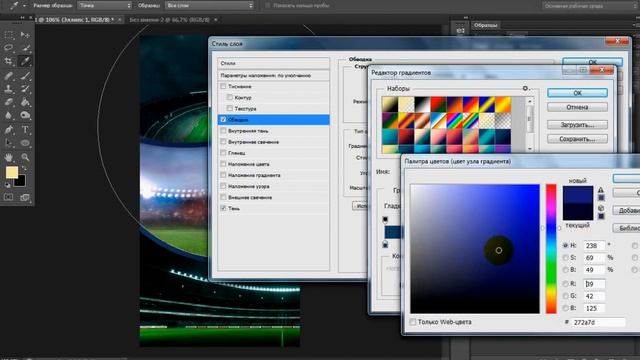Enable Тиснение checkbox in layer styles
Screen dimensions: 640x360
click(223, 86)
